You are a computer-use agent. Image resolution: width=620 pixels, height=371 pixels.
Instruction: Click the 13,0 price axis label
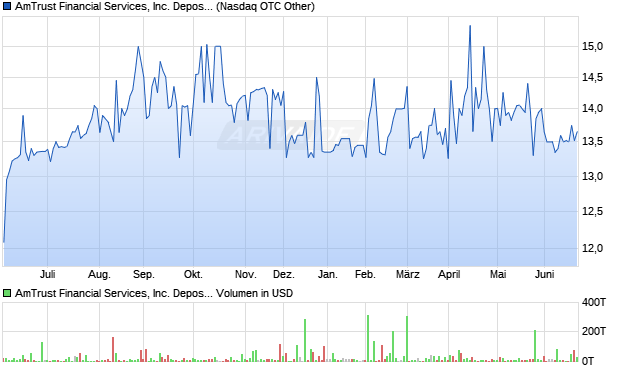point(592,176)
